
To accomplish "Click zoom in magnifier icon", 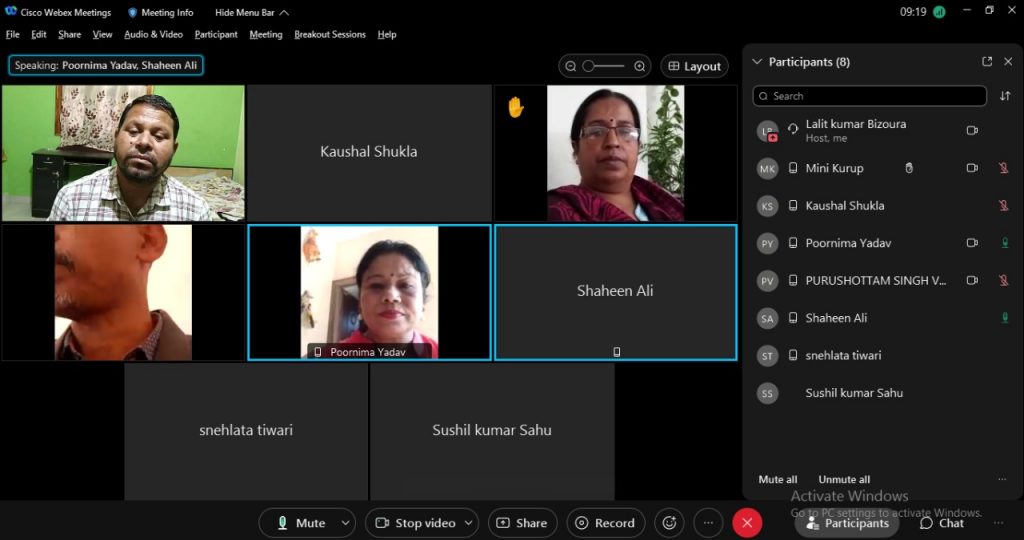I will (640, 66).
